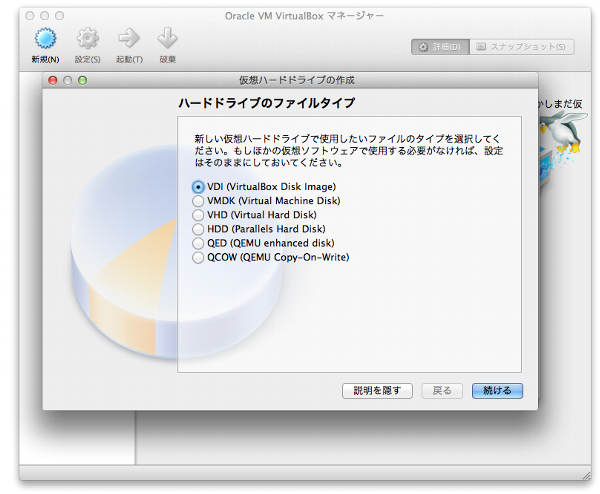Click the resize grip of Manager window
The image size is (600, 494).
pos(586,475)
